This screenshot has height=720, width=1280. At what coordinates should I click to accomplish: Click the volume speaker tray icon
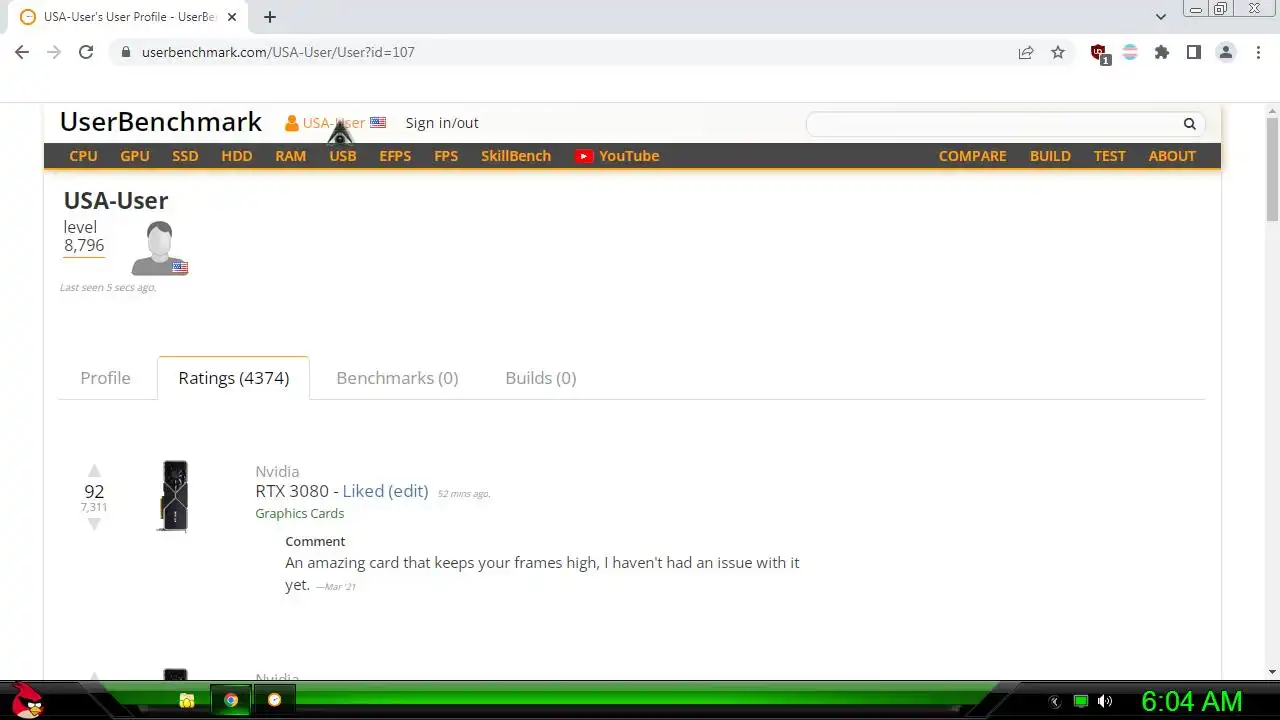1105,701
